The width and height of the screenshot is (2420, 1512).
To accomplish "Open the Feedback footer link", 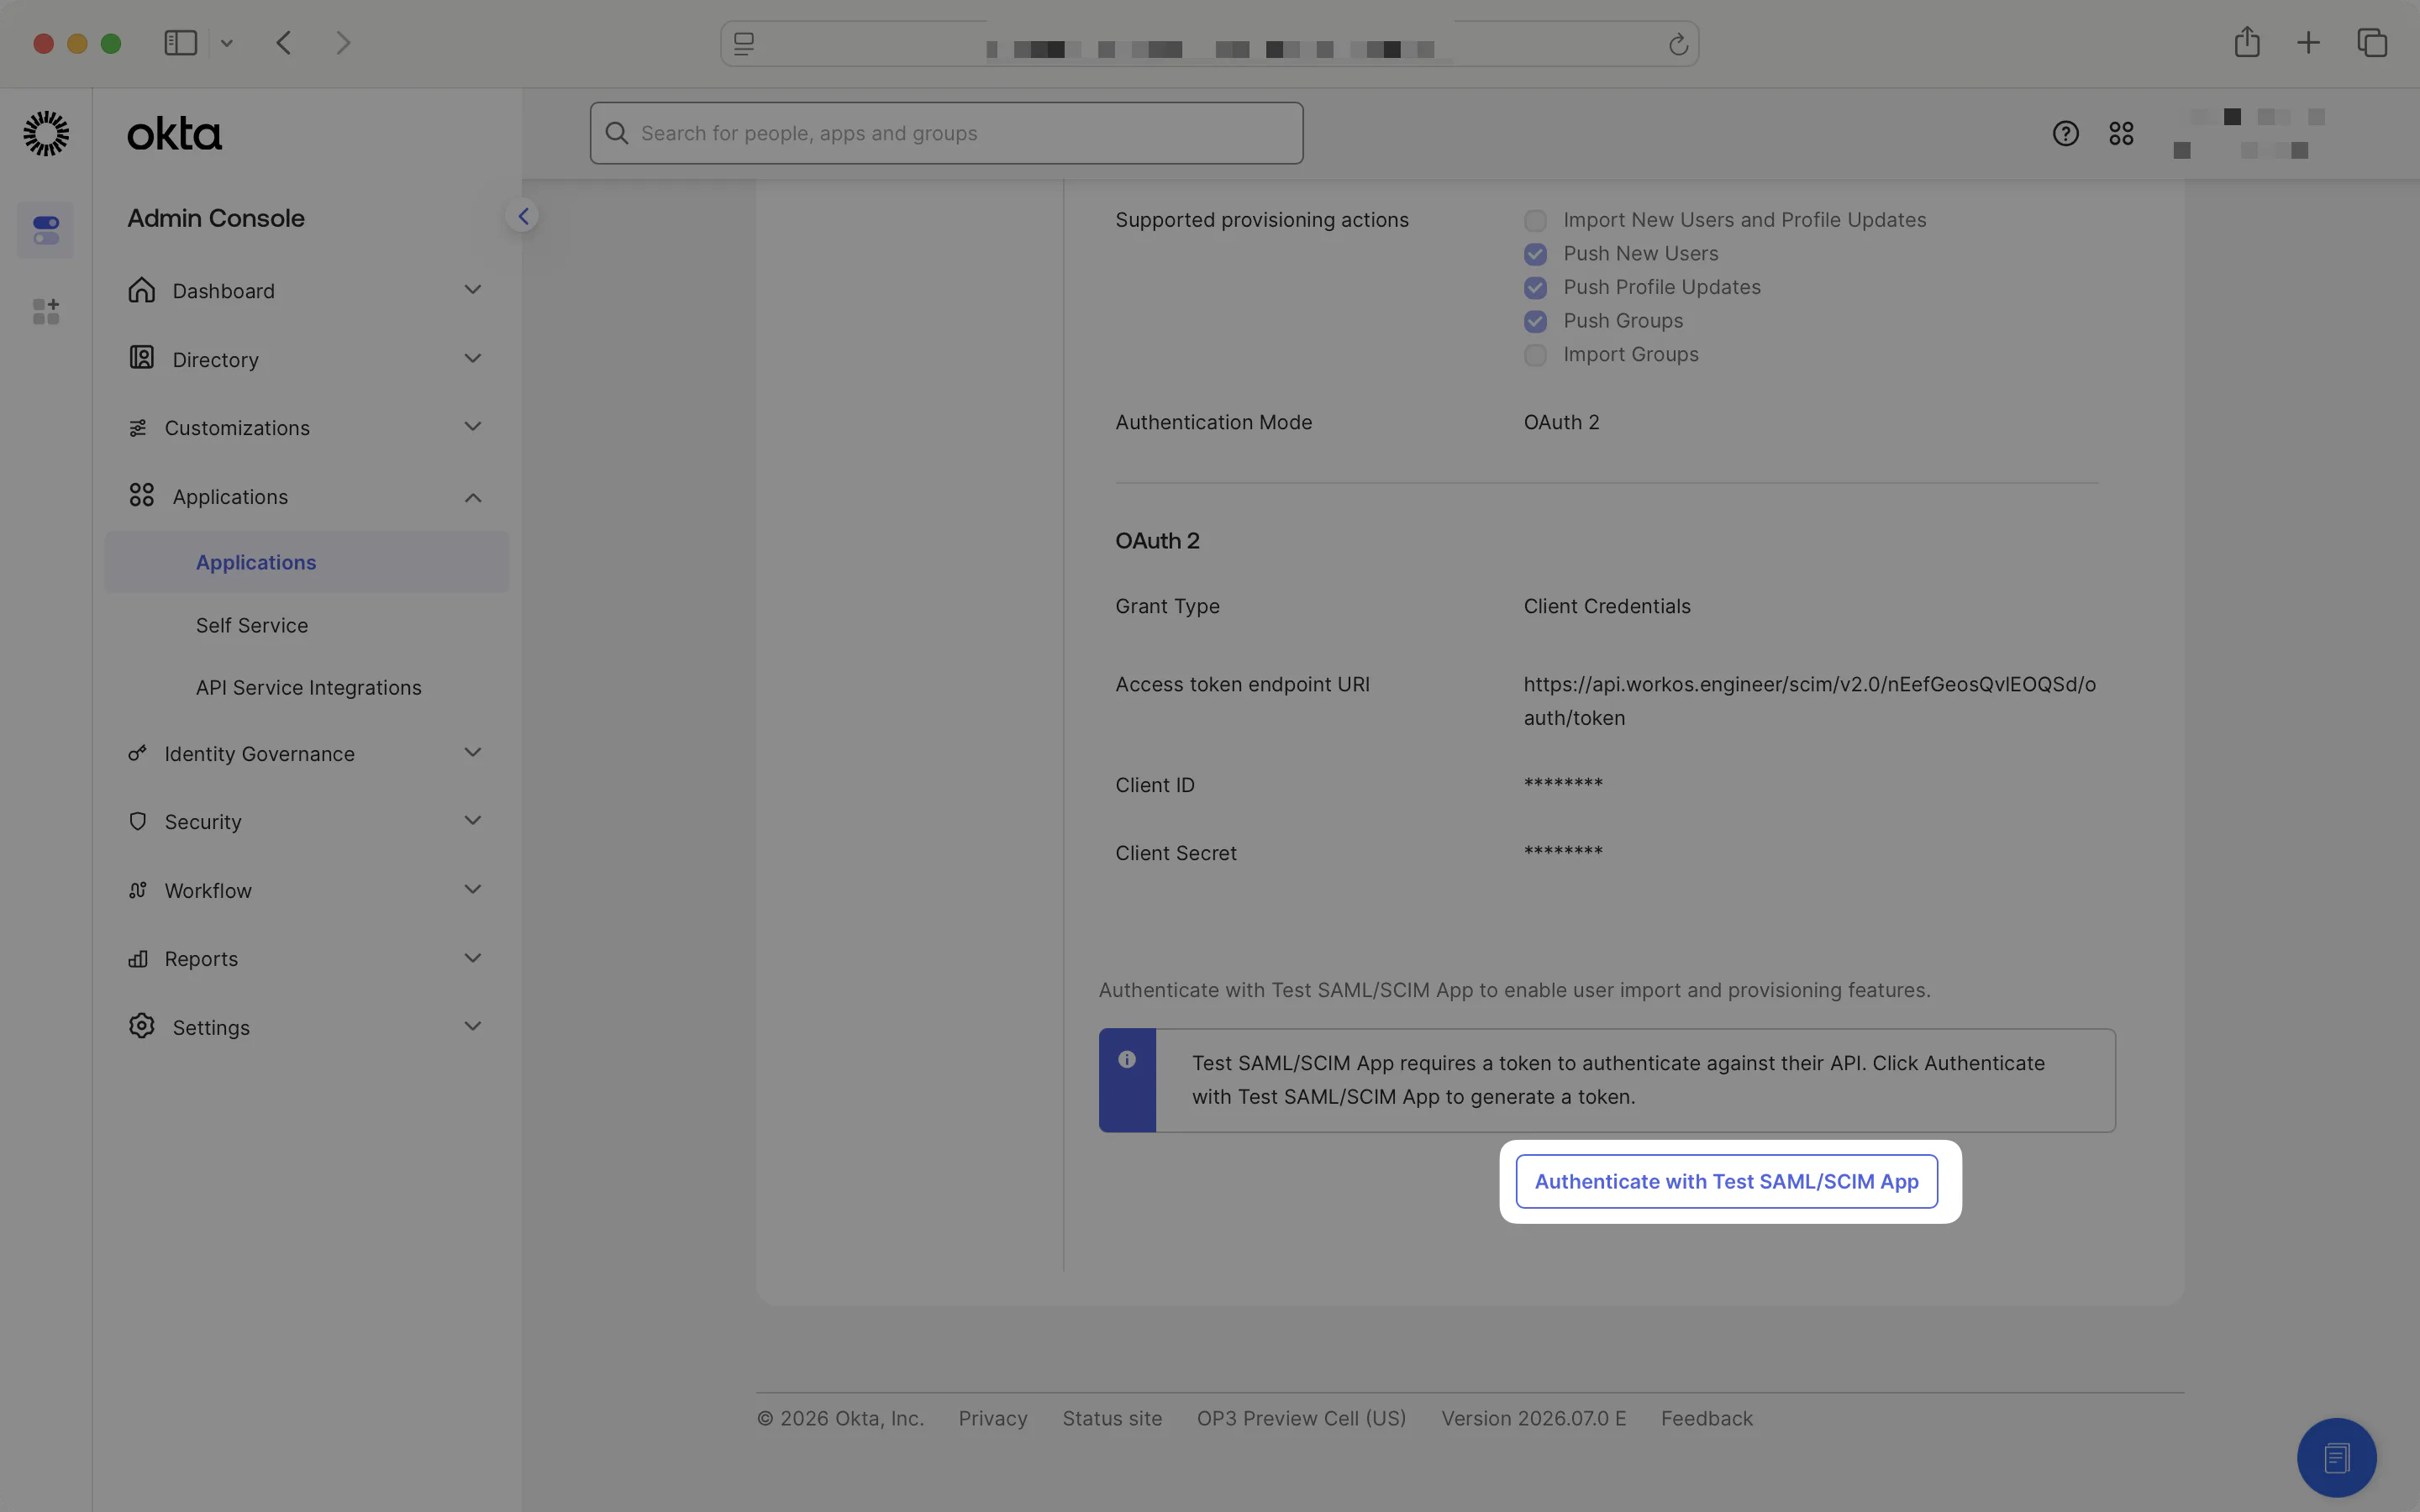I will (x=1707, y=1418).
